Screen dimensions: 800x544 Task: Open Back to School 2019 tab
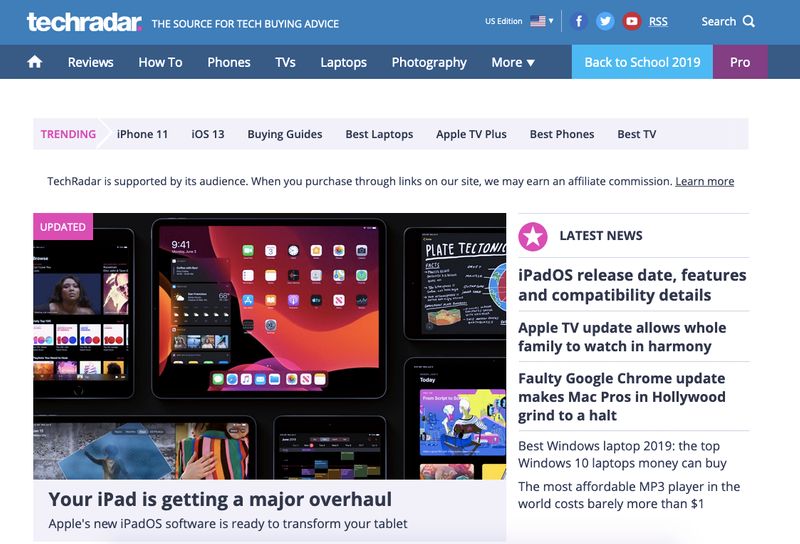[x=642, y=62]
